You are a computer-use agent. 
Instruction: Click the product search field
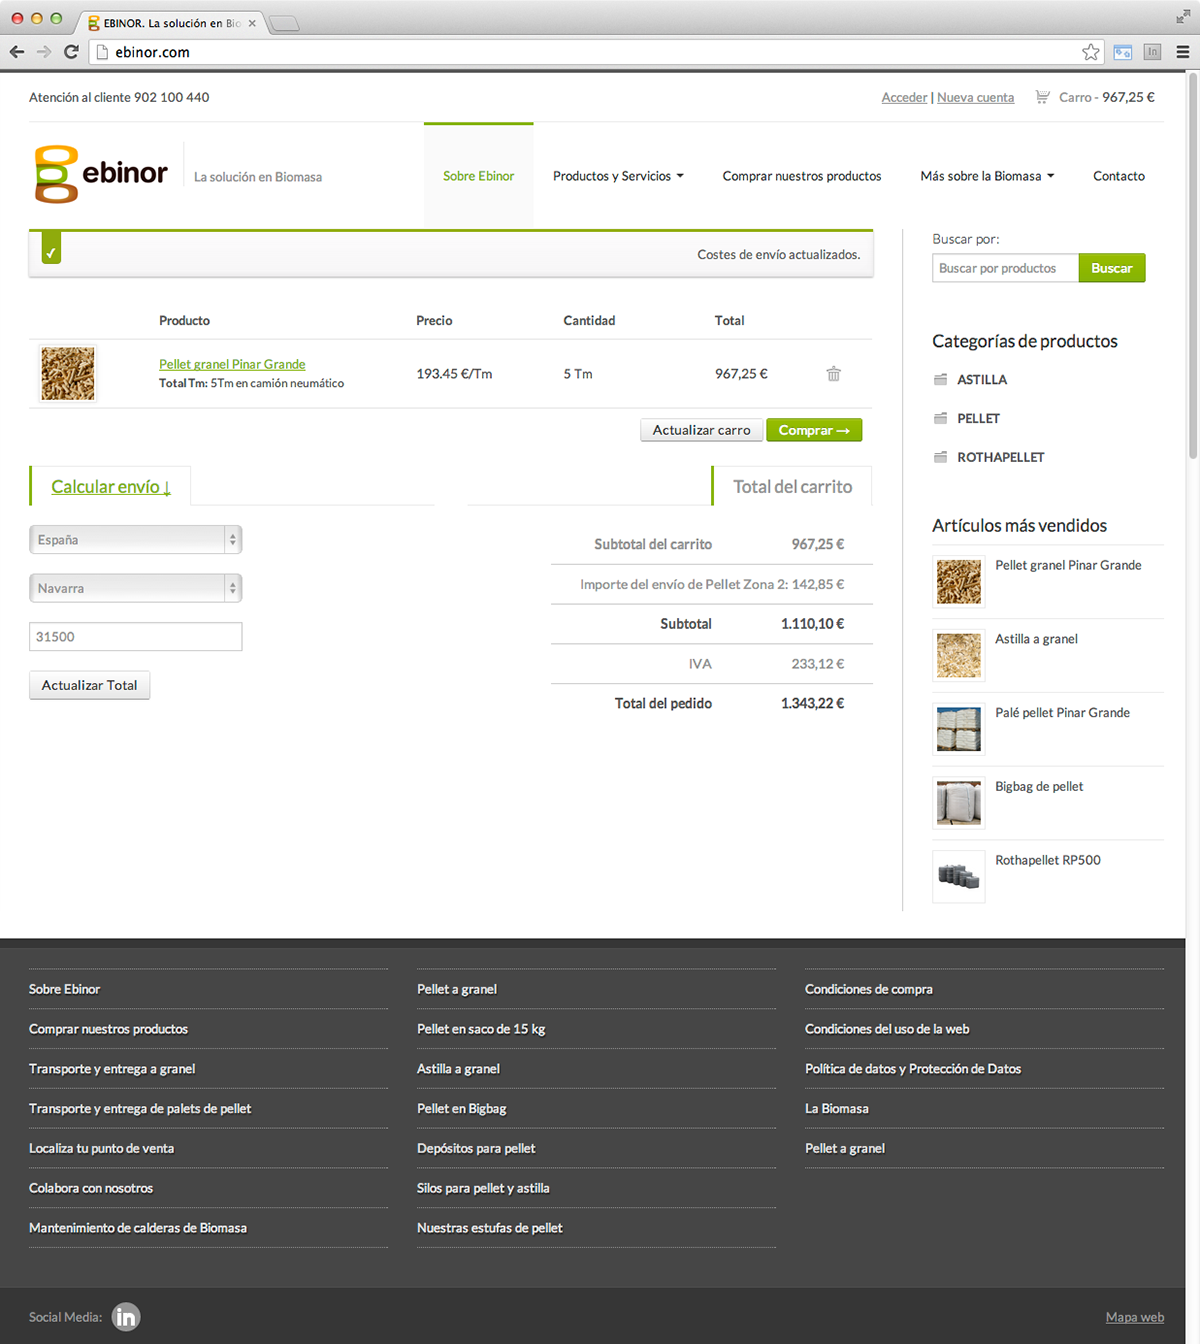click(x=1005, y=268)
